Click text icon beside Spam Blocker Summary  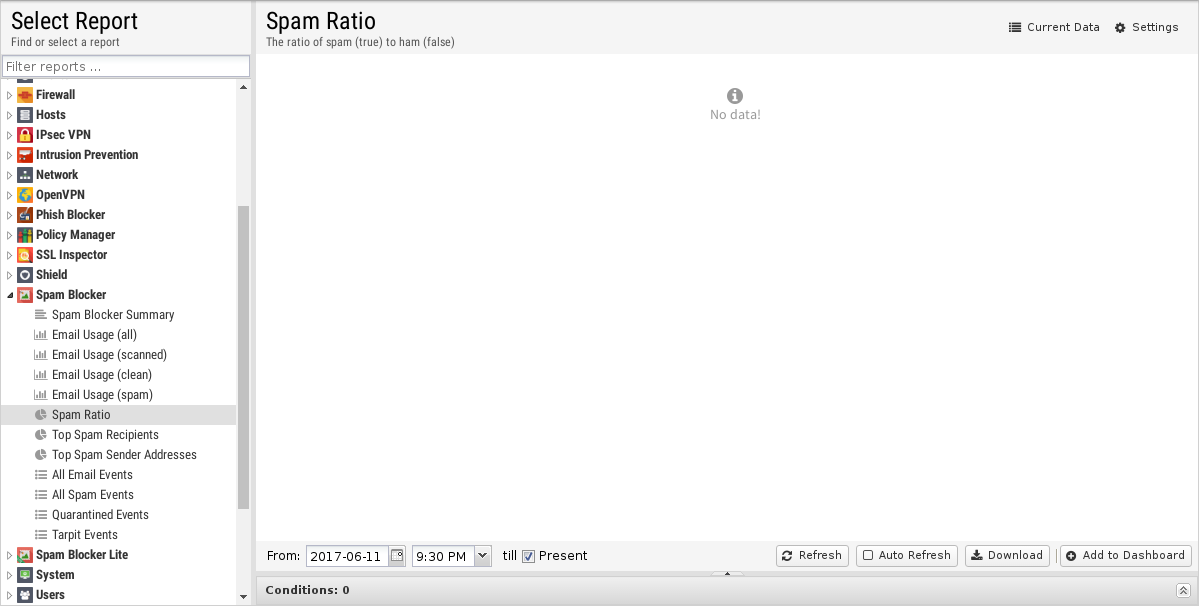click(x=41, y=314)
